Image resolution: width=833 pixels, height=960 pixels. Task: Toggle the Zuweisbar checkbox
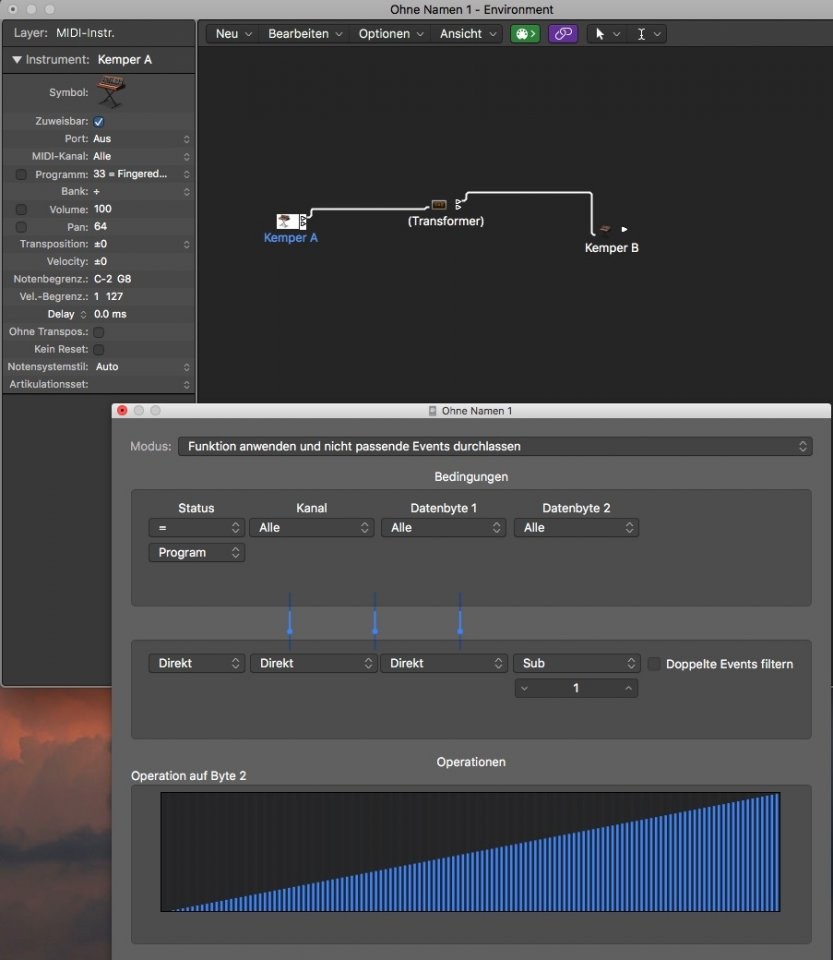point(99,121)
